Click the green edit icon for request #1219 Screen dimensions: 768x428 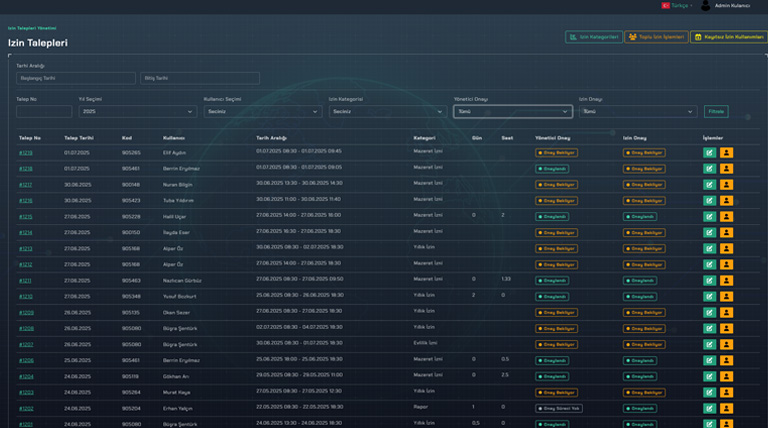(709, 153)
